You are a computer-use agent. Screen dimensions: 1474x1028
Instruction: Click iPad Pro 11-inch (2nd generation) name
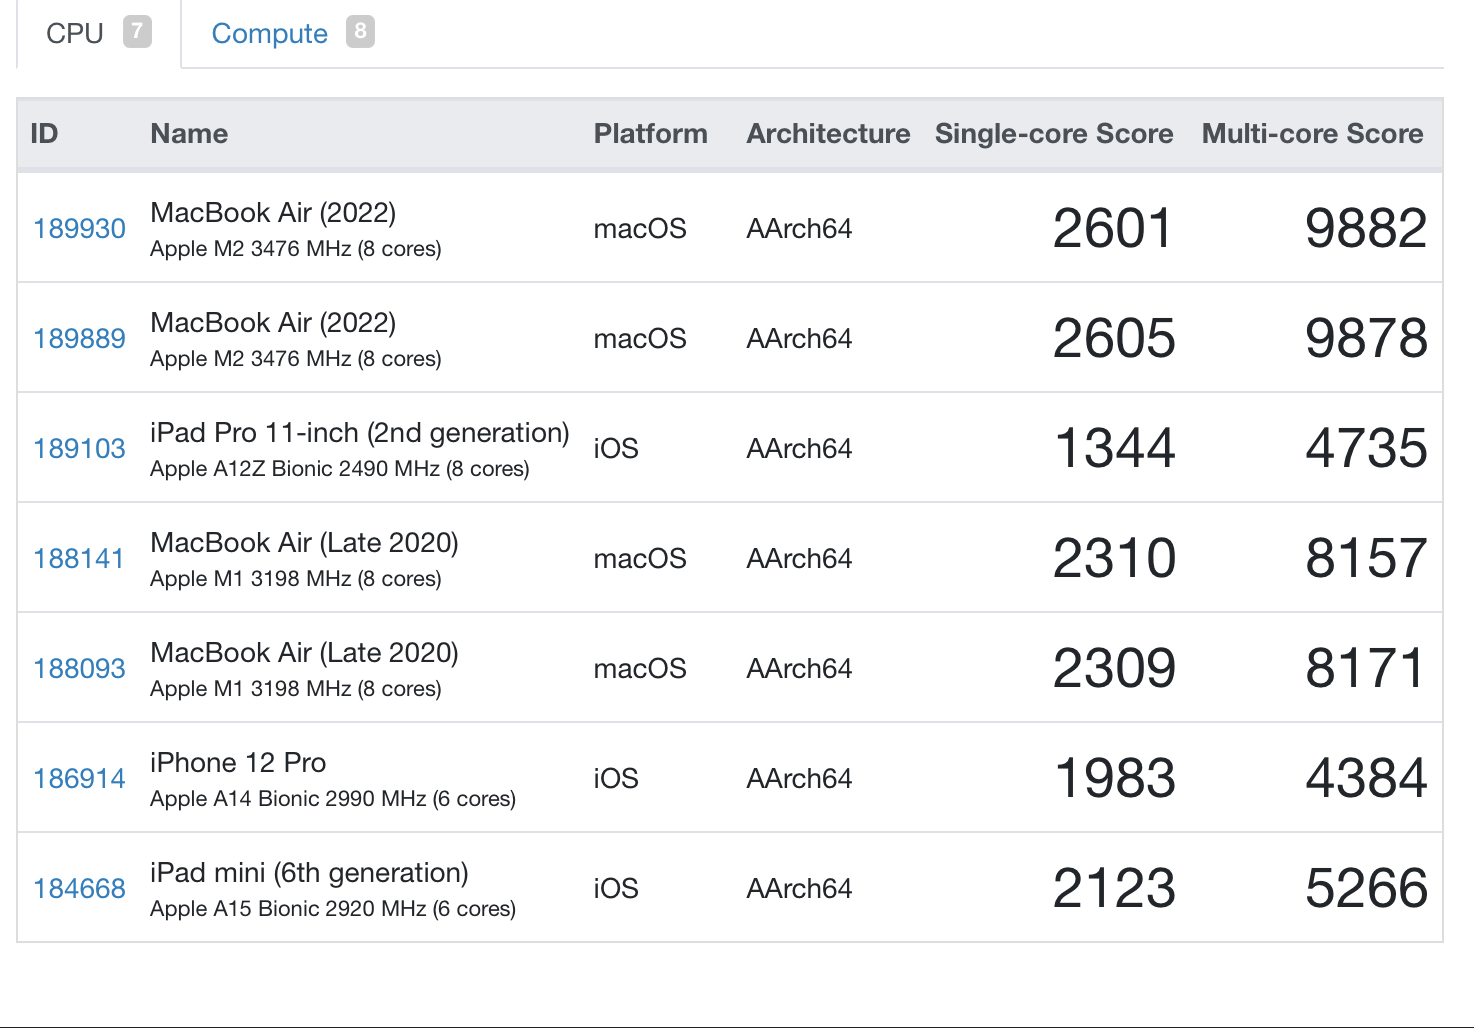pyautogui.click(x=360, y=433)
